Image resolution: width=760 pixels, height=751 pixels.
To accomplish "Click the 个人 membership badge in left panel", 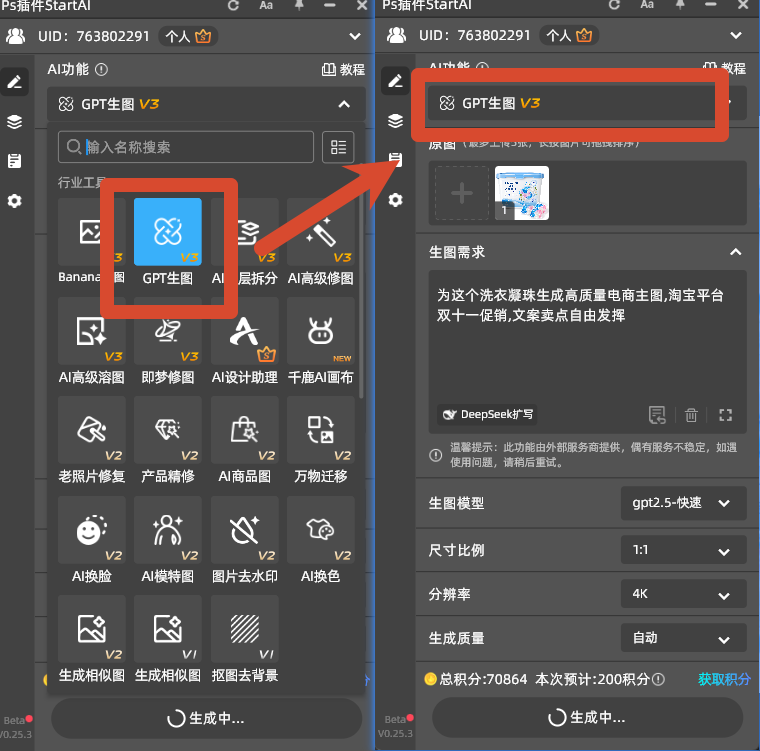I will [188, 36].
